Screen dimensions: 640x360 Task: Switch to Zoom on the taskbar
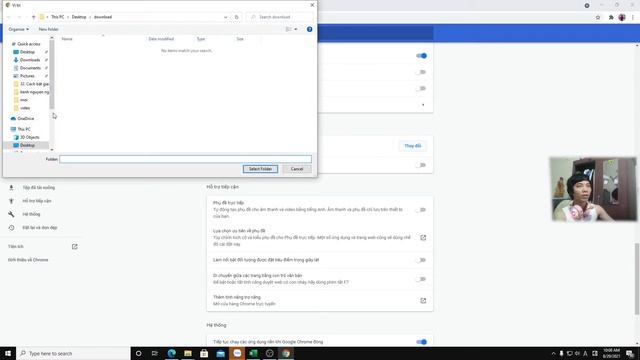(x=237, y=353)
